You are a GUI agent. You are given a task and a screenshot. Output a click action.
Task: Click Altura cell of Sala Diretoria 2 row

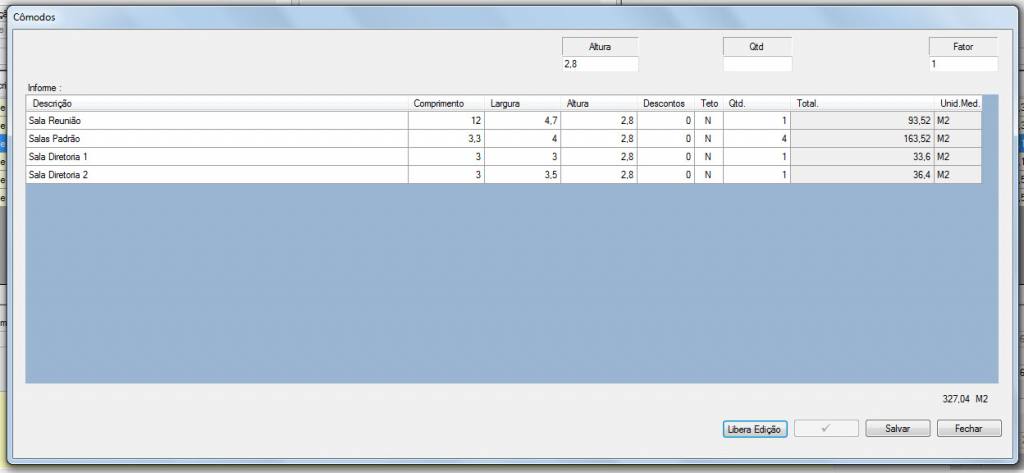pos(598,174)
